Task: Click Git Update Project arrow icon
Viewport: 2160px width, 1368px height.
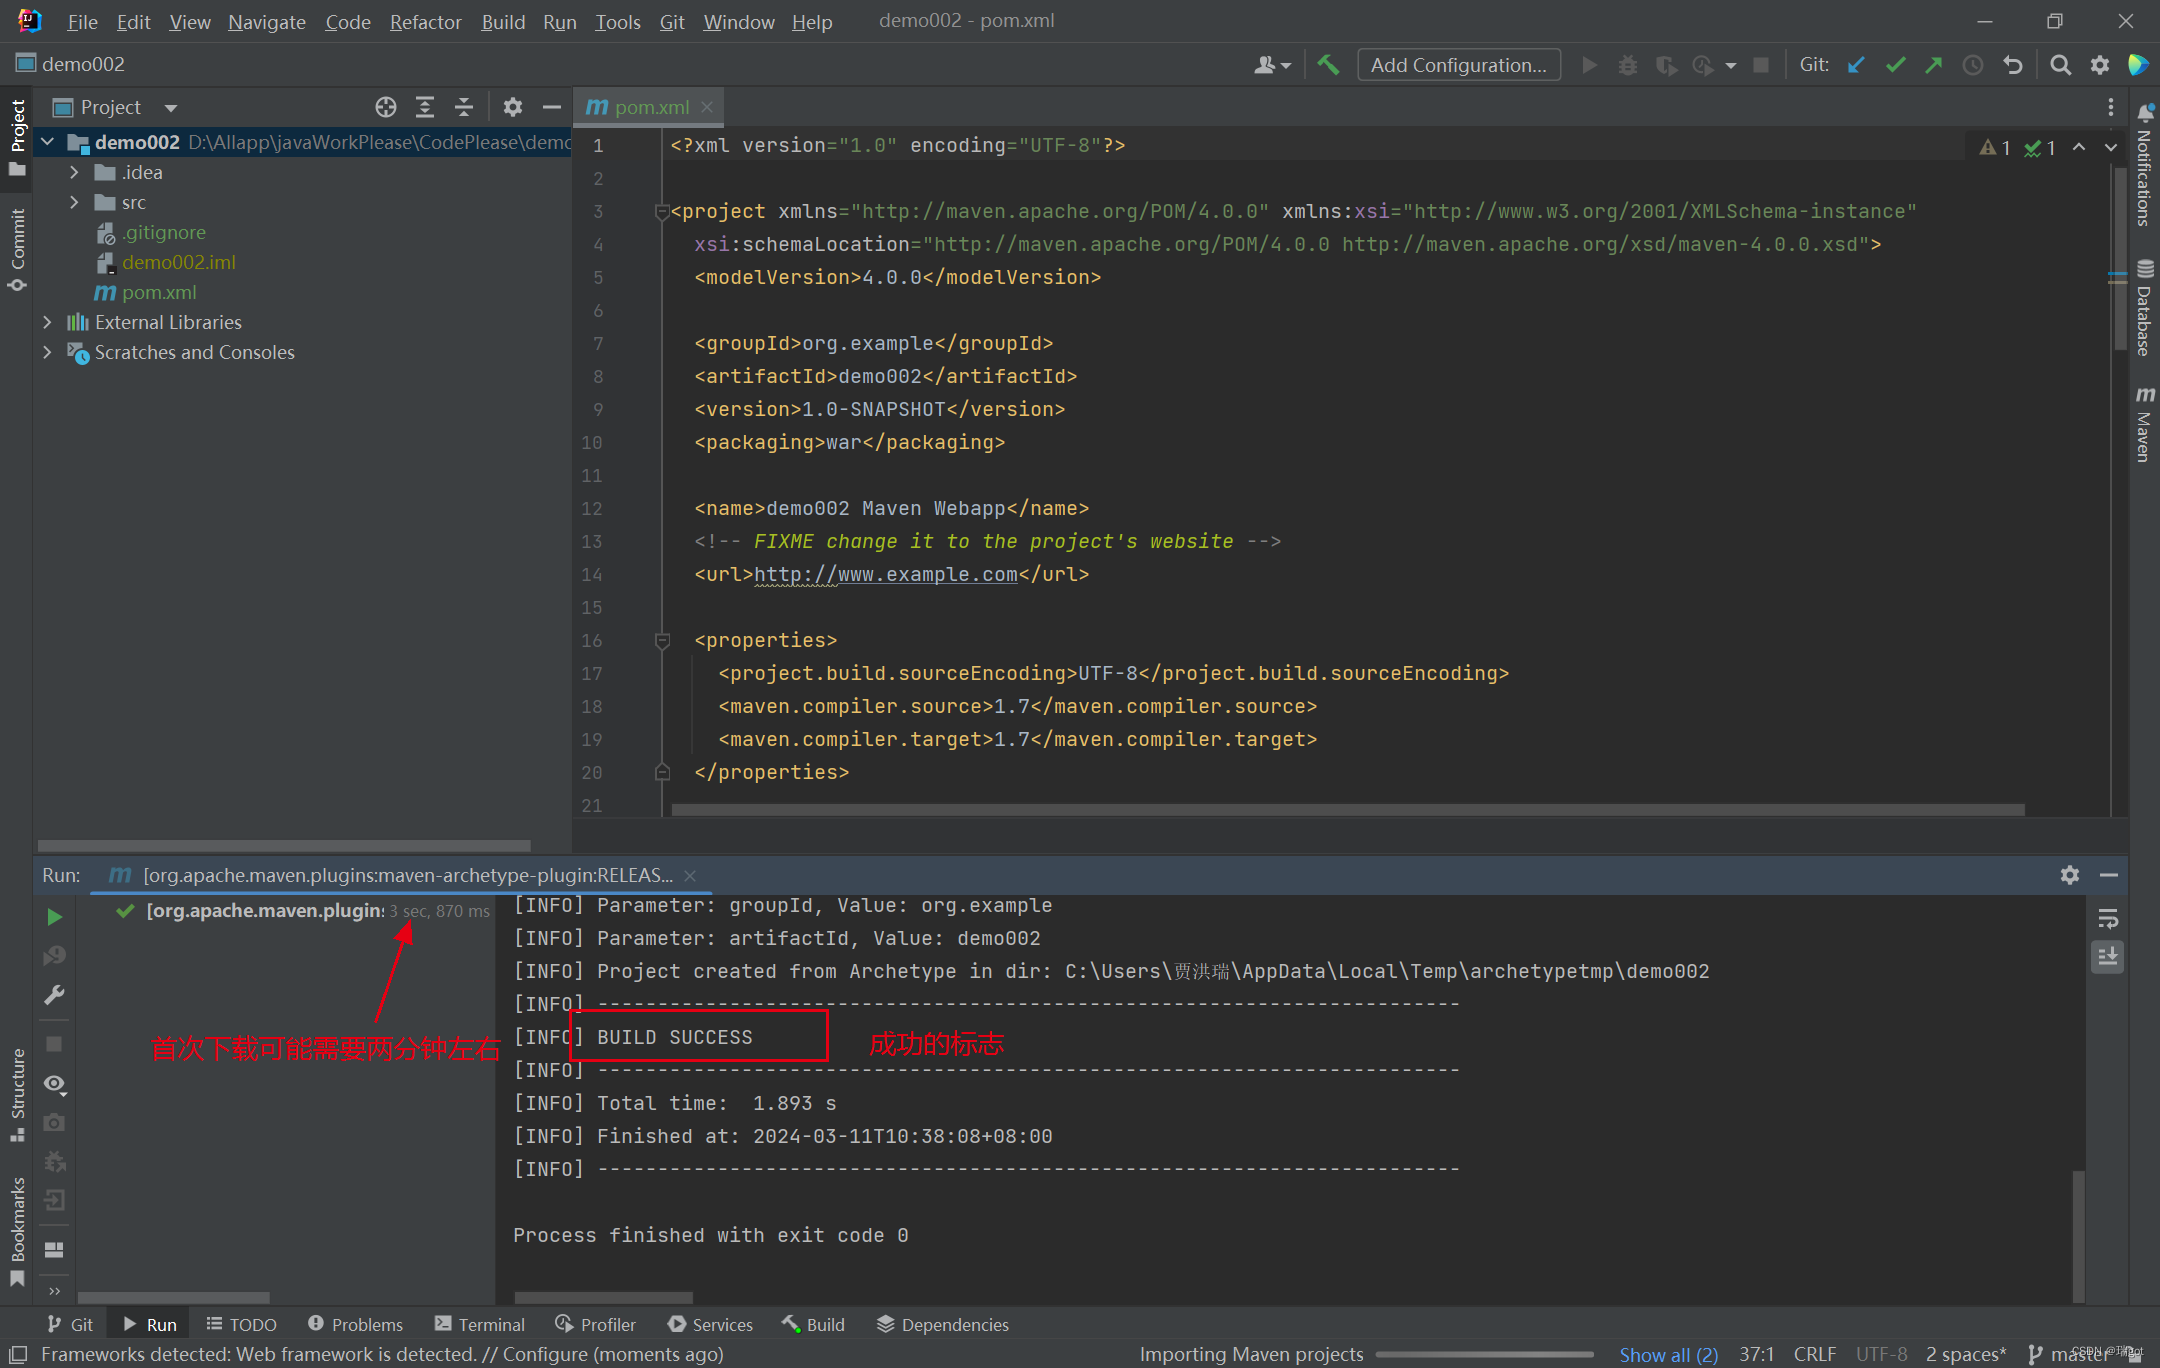Action: 1856,65
